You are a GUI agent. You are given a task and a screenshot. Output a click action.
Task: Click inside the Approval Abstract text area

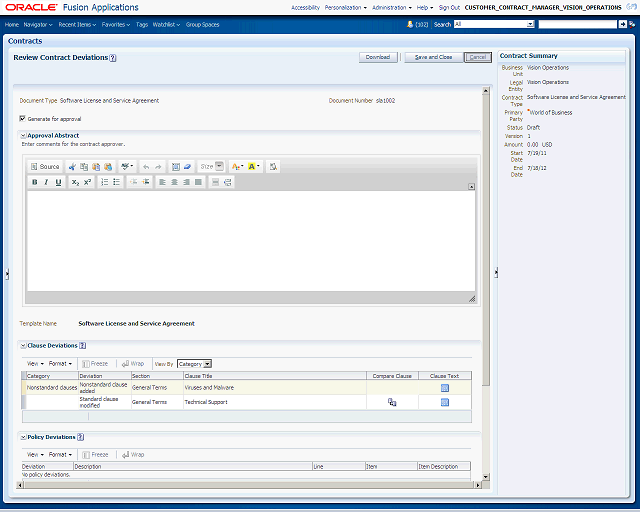(251, 241)
